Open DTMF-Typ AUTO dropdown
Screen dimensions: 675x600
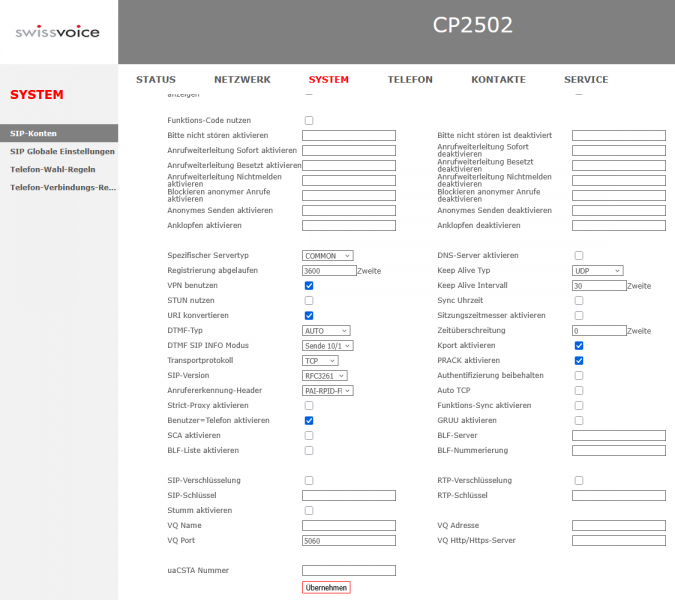(x=326, y=331)
